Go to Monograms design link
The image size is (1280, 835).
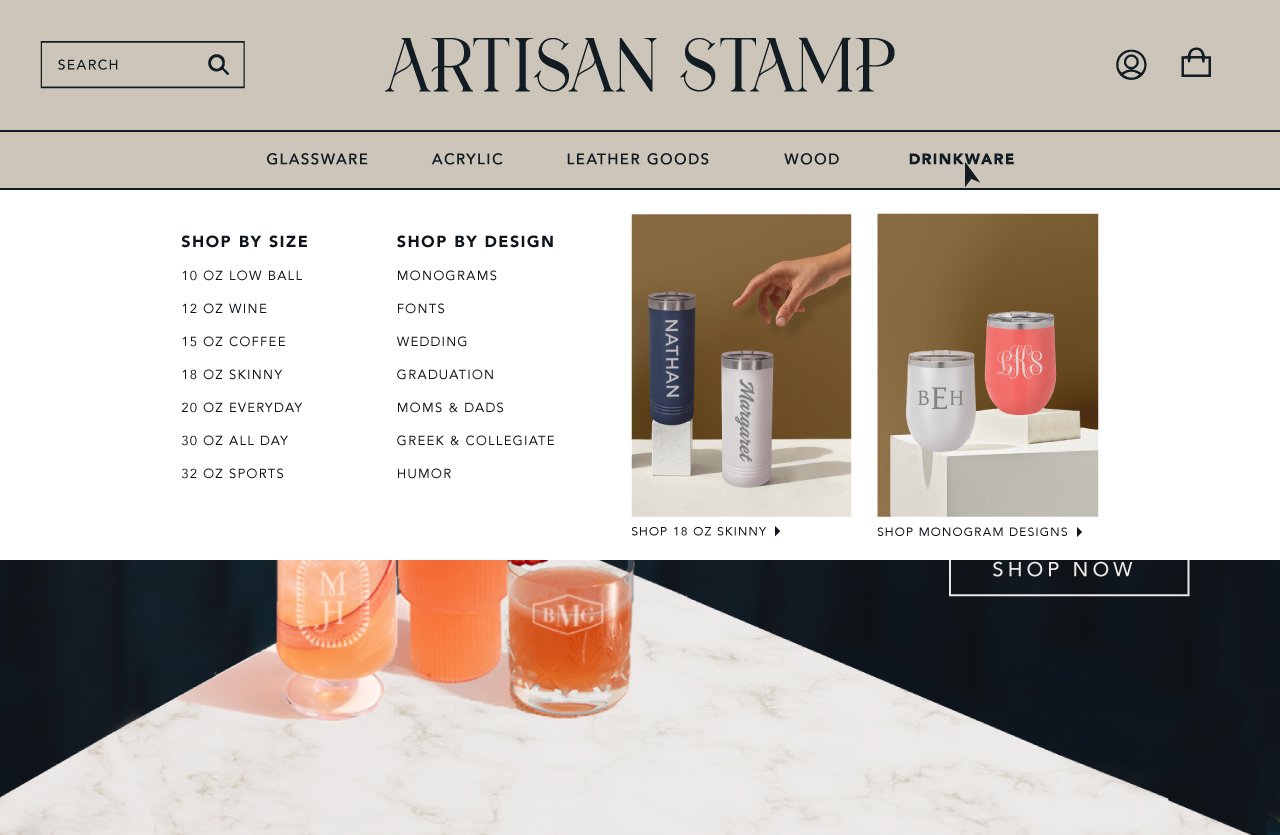pyautogui.click(x=447, y=276)
